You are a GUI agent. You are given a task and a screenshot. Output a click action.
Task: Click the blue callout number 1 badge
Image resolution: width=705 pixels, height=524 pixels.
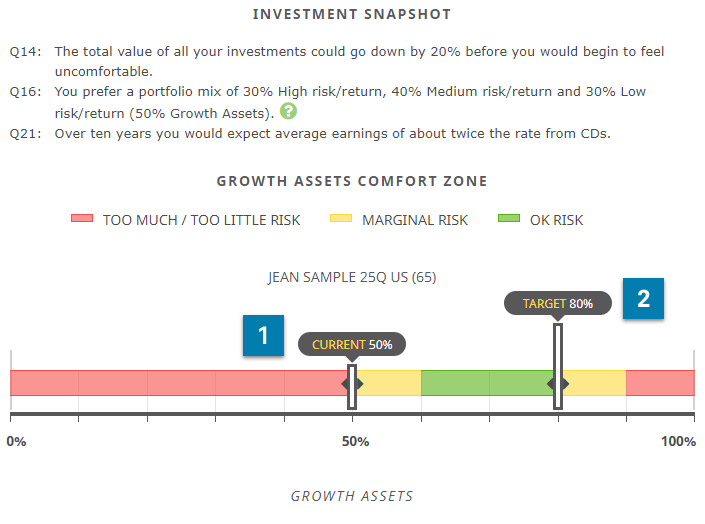(x=263, y=336)
